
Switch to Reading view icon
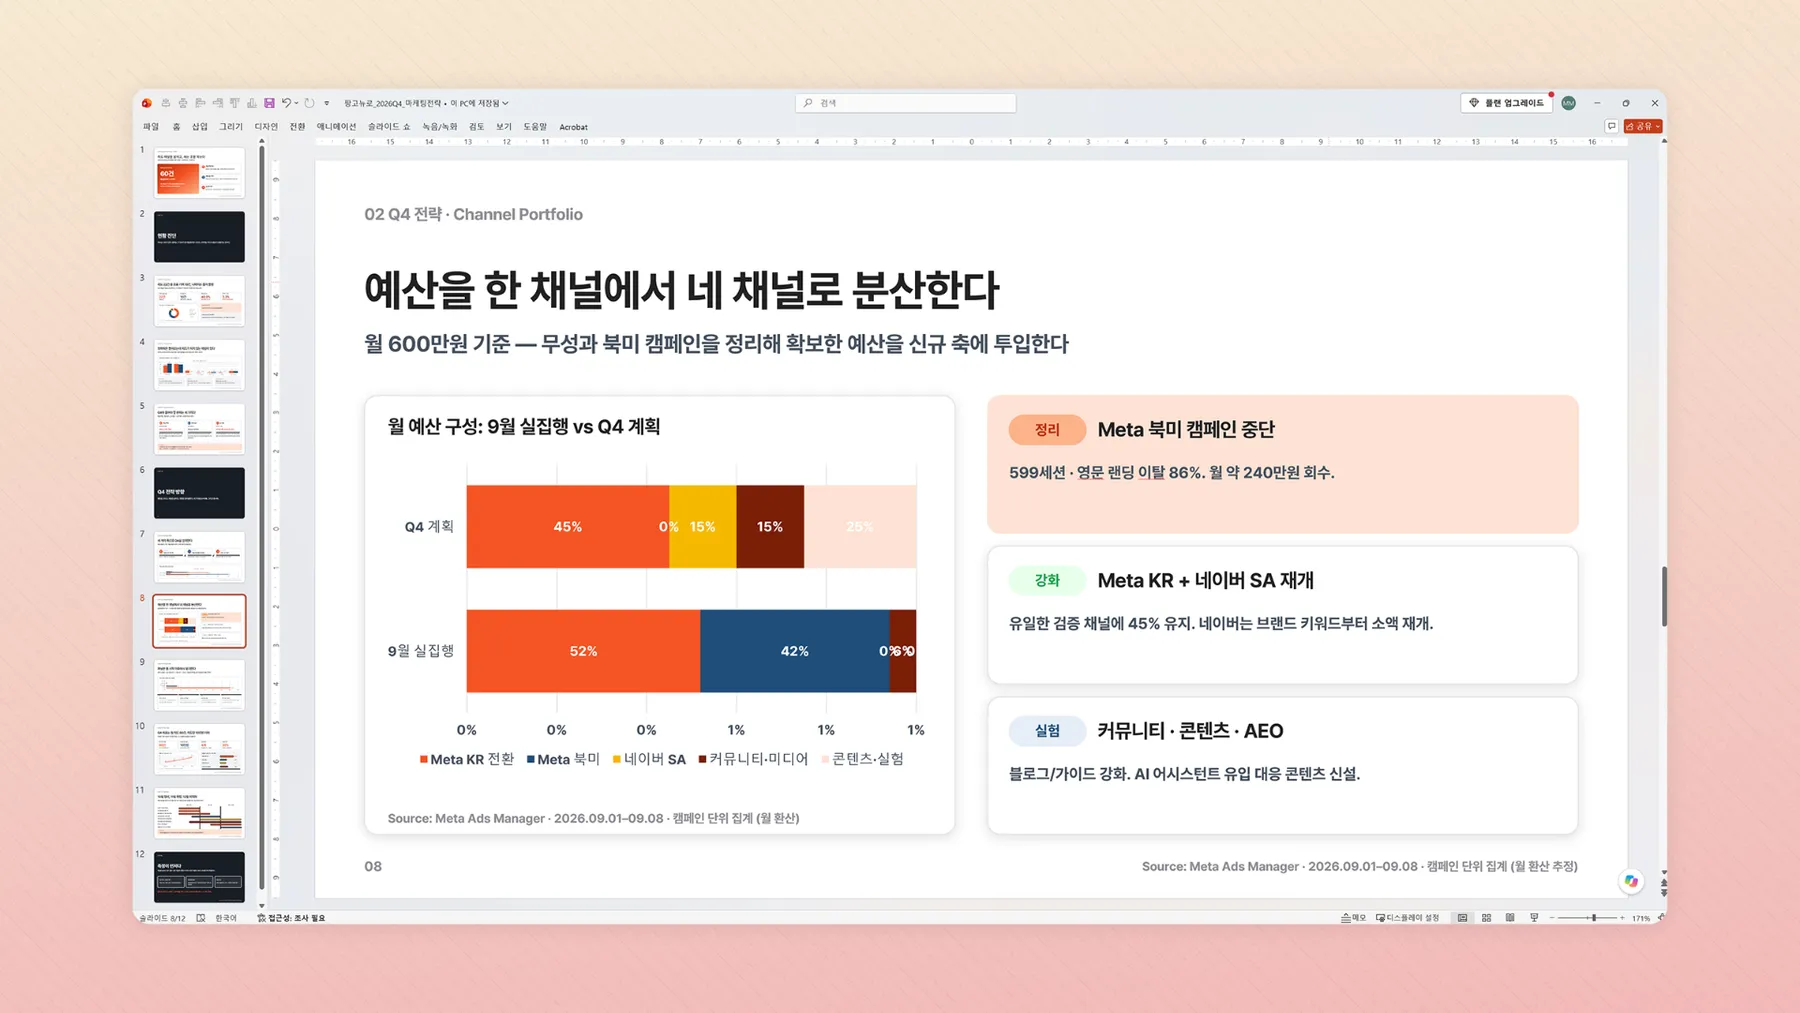click(1510, 918)
